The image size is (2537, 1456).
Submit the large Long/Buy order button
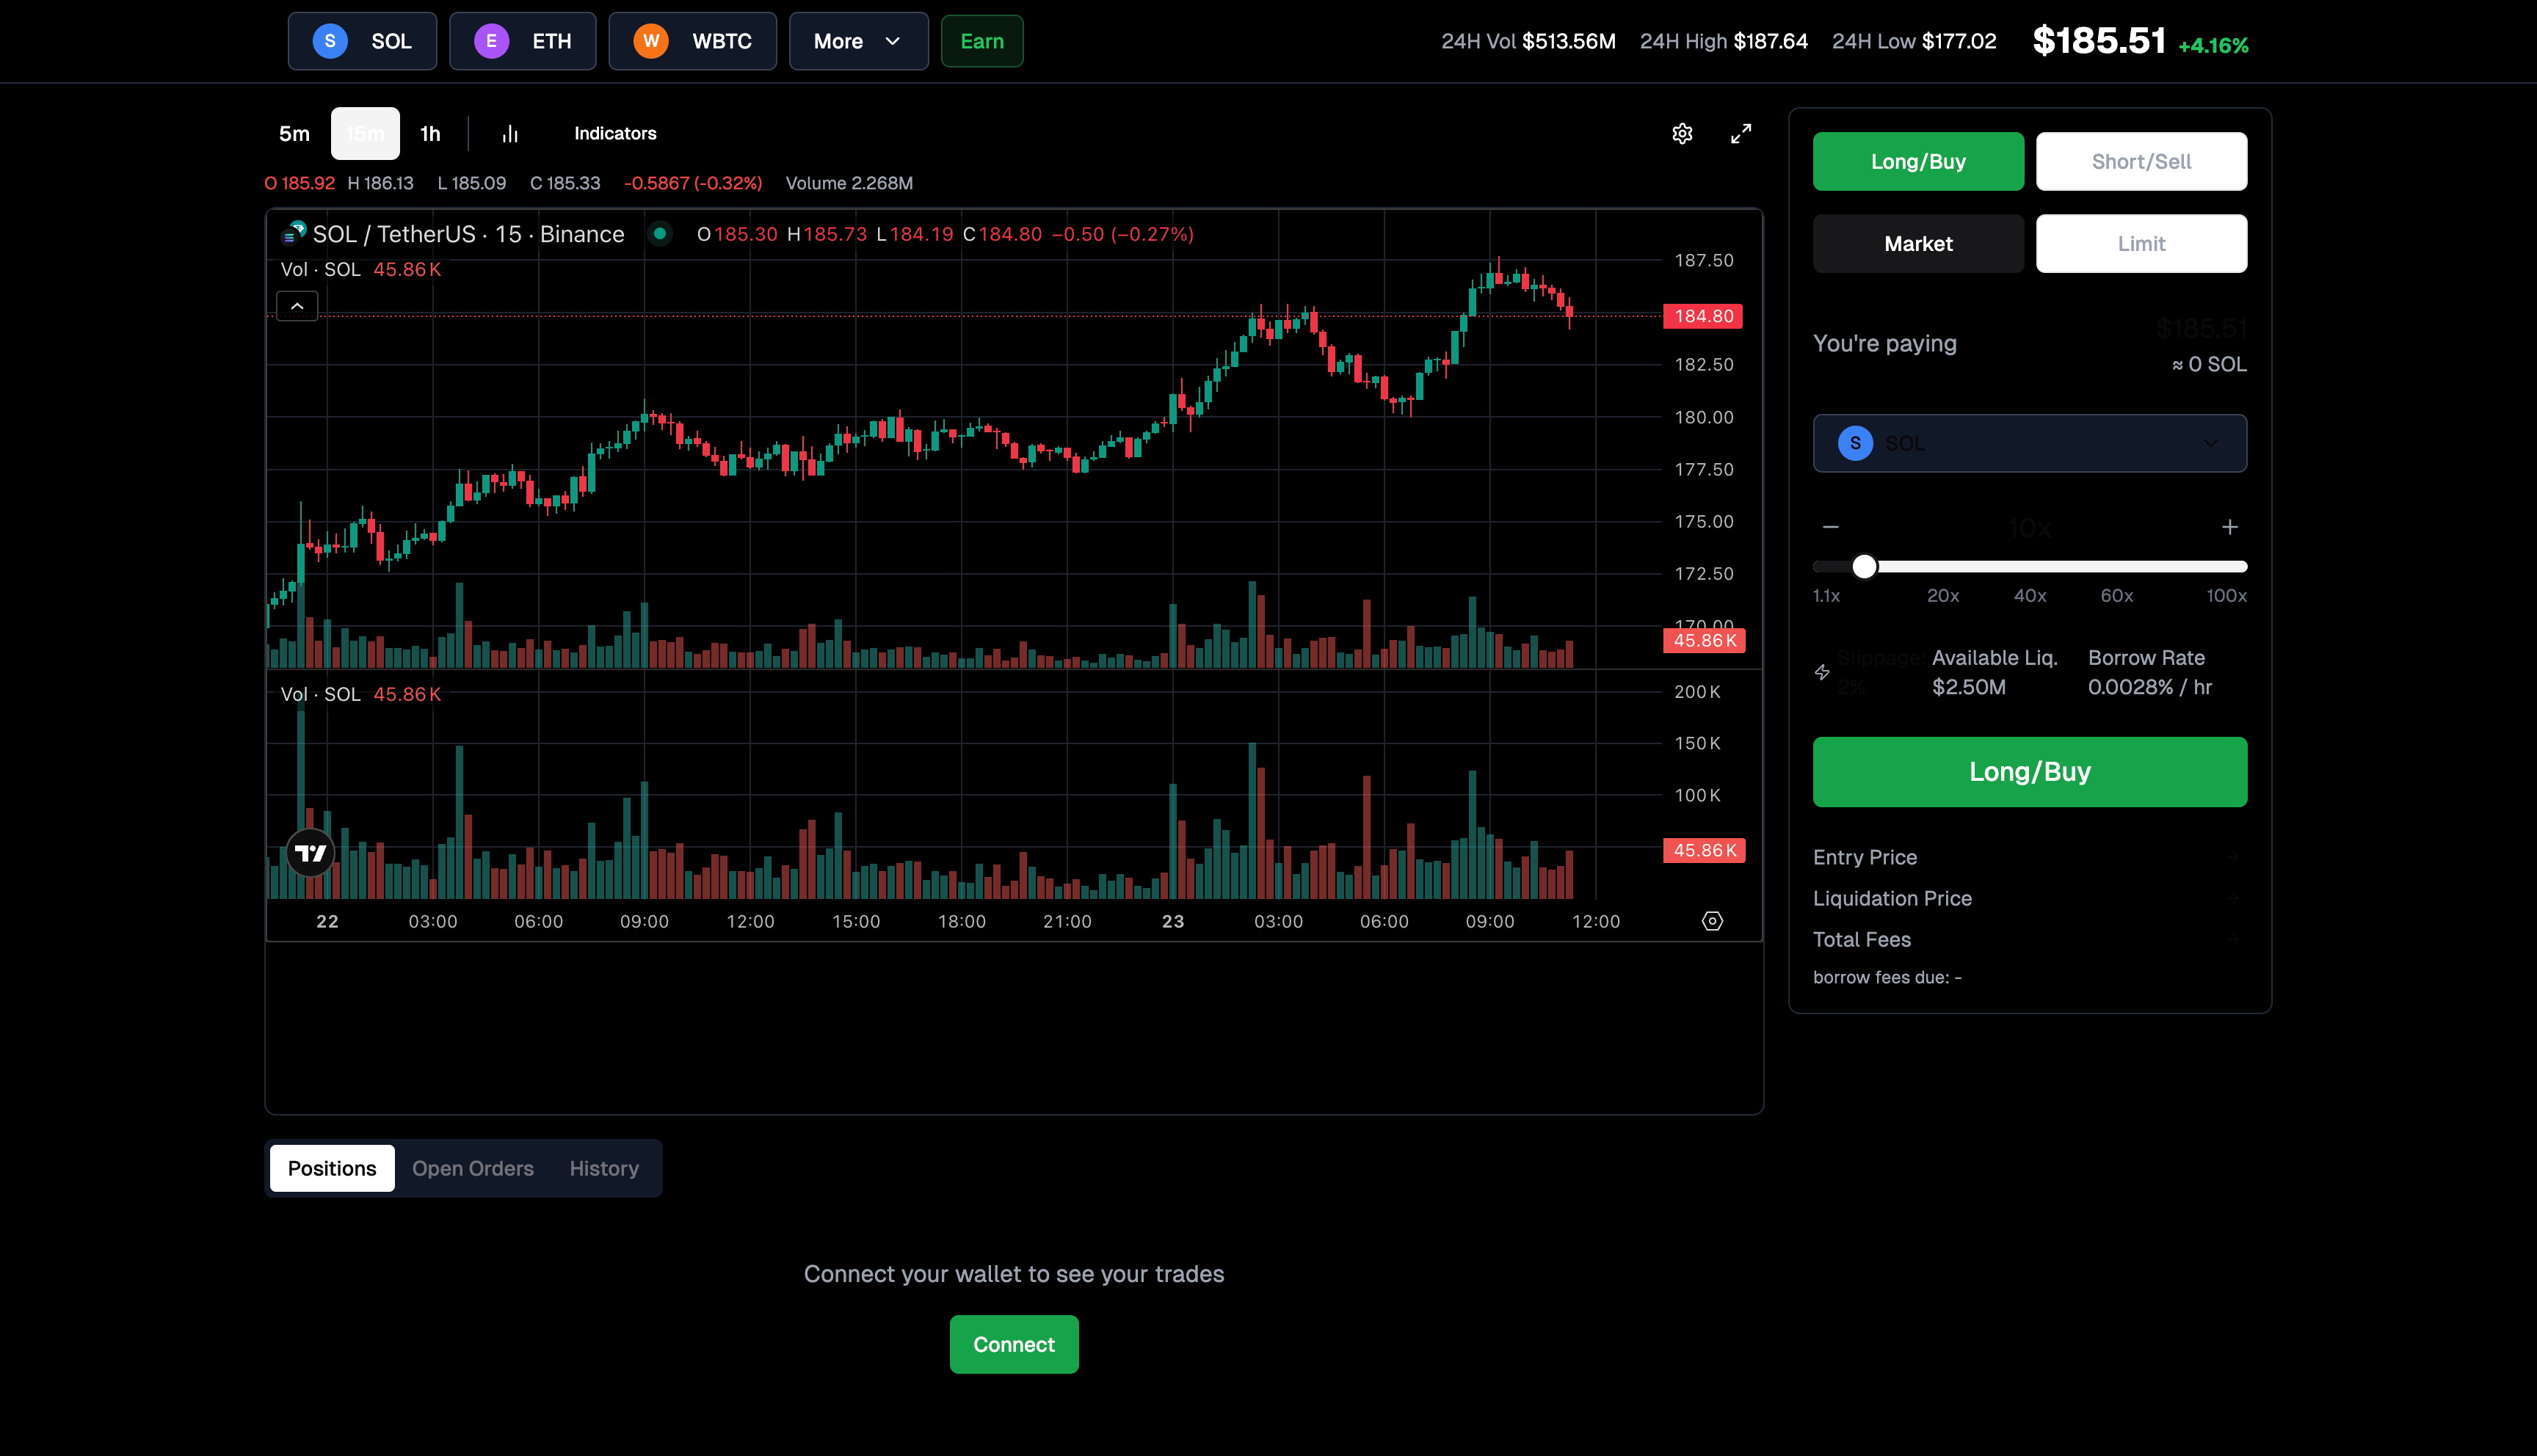2029,772
